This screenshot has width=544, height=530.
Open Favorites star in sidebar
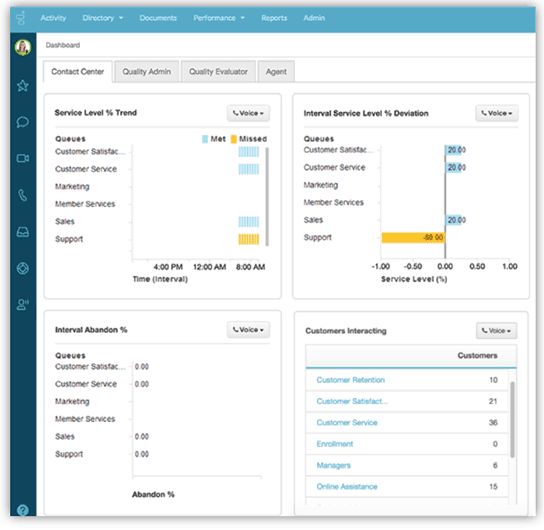[x=23, y=85]
